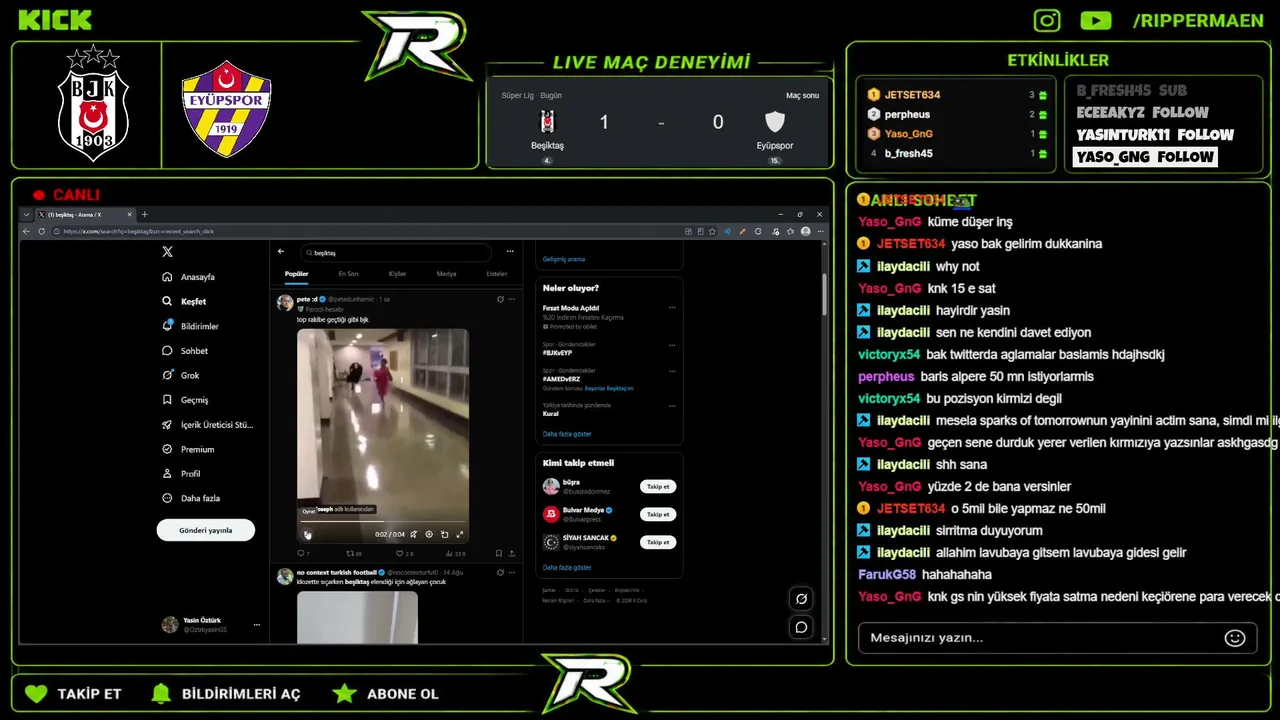1280x720 pixels.
Task: Open more options on Fırsat Modu trend
Action: coord(672,307)
